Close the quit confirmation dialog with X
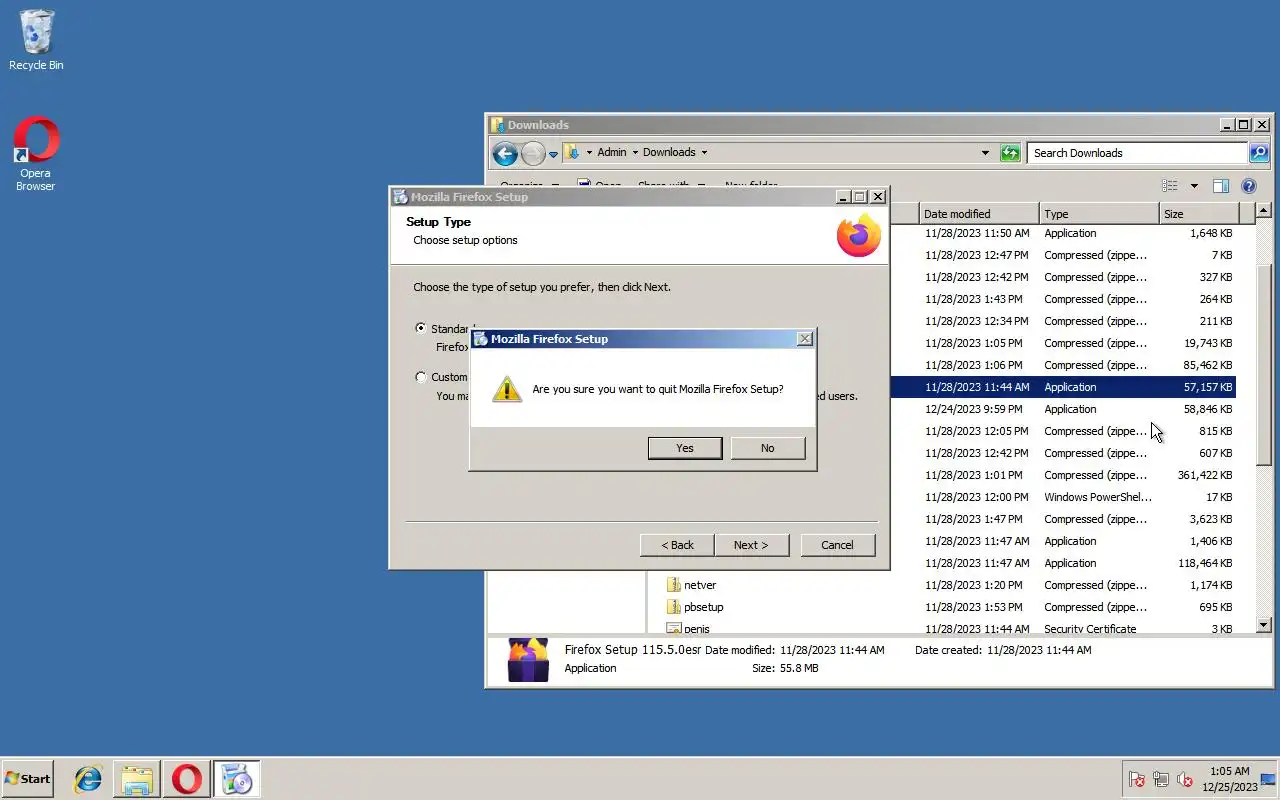Image resolution: width=1280 pixels, height=800 pixels. click(804, 339)
